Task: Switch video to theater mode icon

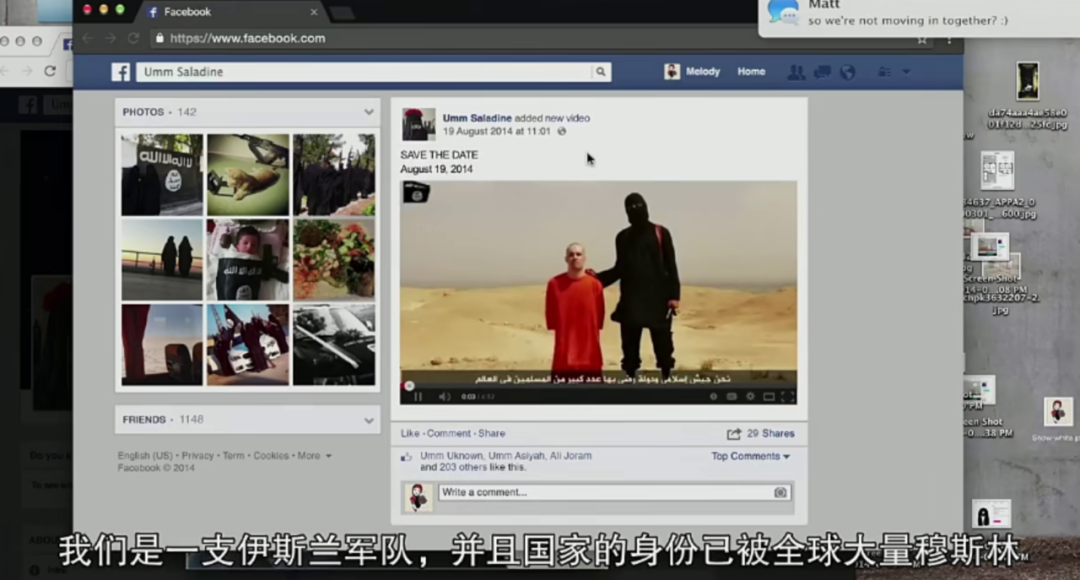Action: [769, 396]
